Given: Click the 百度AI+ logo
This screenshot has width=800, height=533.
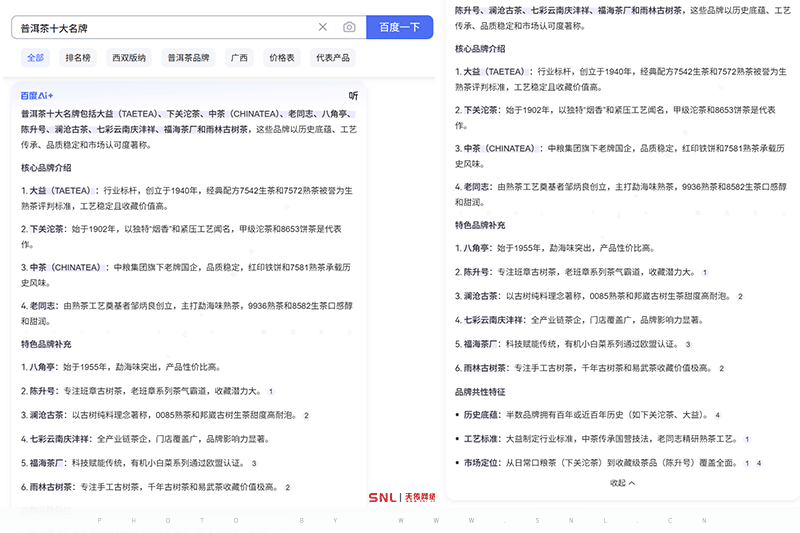Looking at the screenshot, I should pos(37,95).
